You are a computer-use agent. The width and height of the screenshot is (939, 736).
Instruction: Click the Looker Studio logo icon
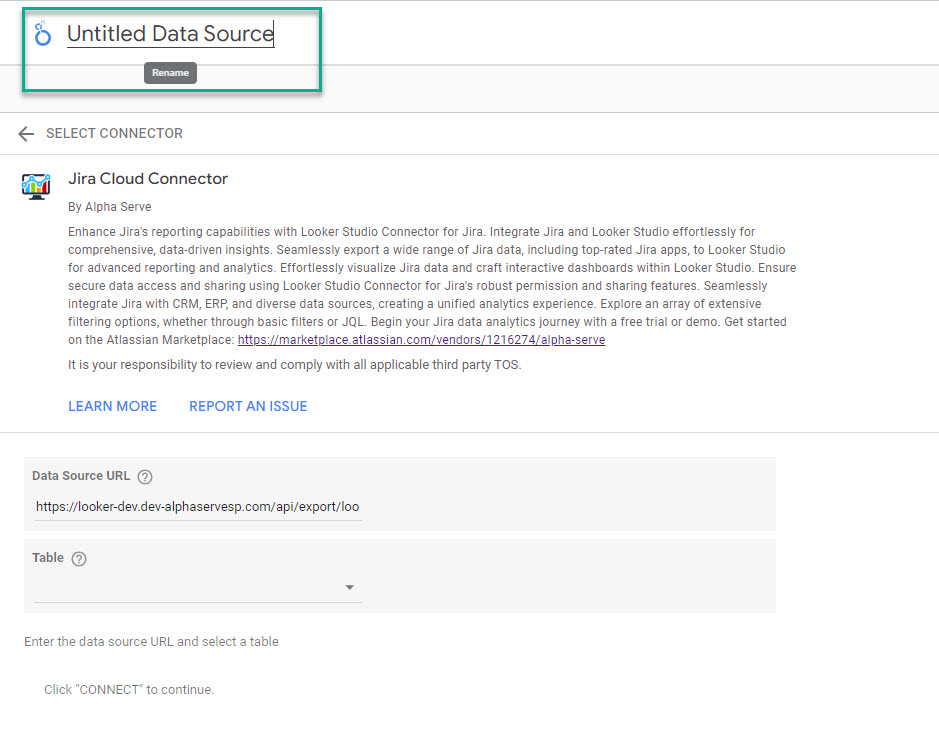(42, 35)
